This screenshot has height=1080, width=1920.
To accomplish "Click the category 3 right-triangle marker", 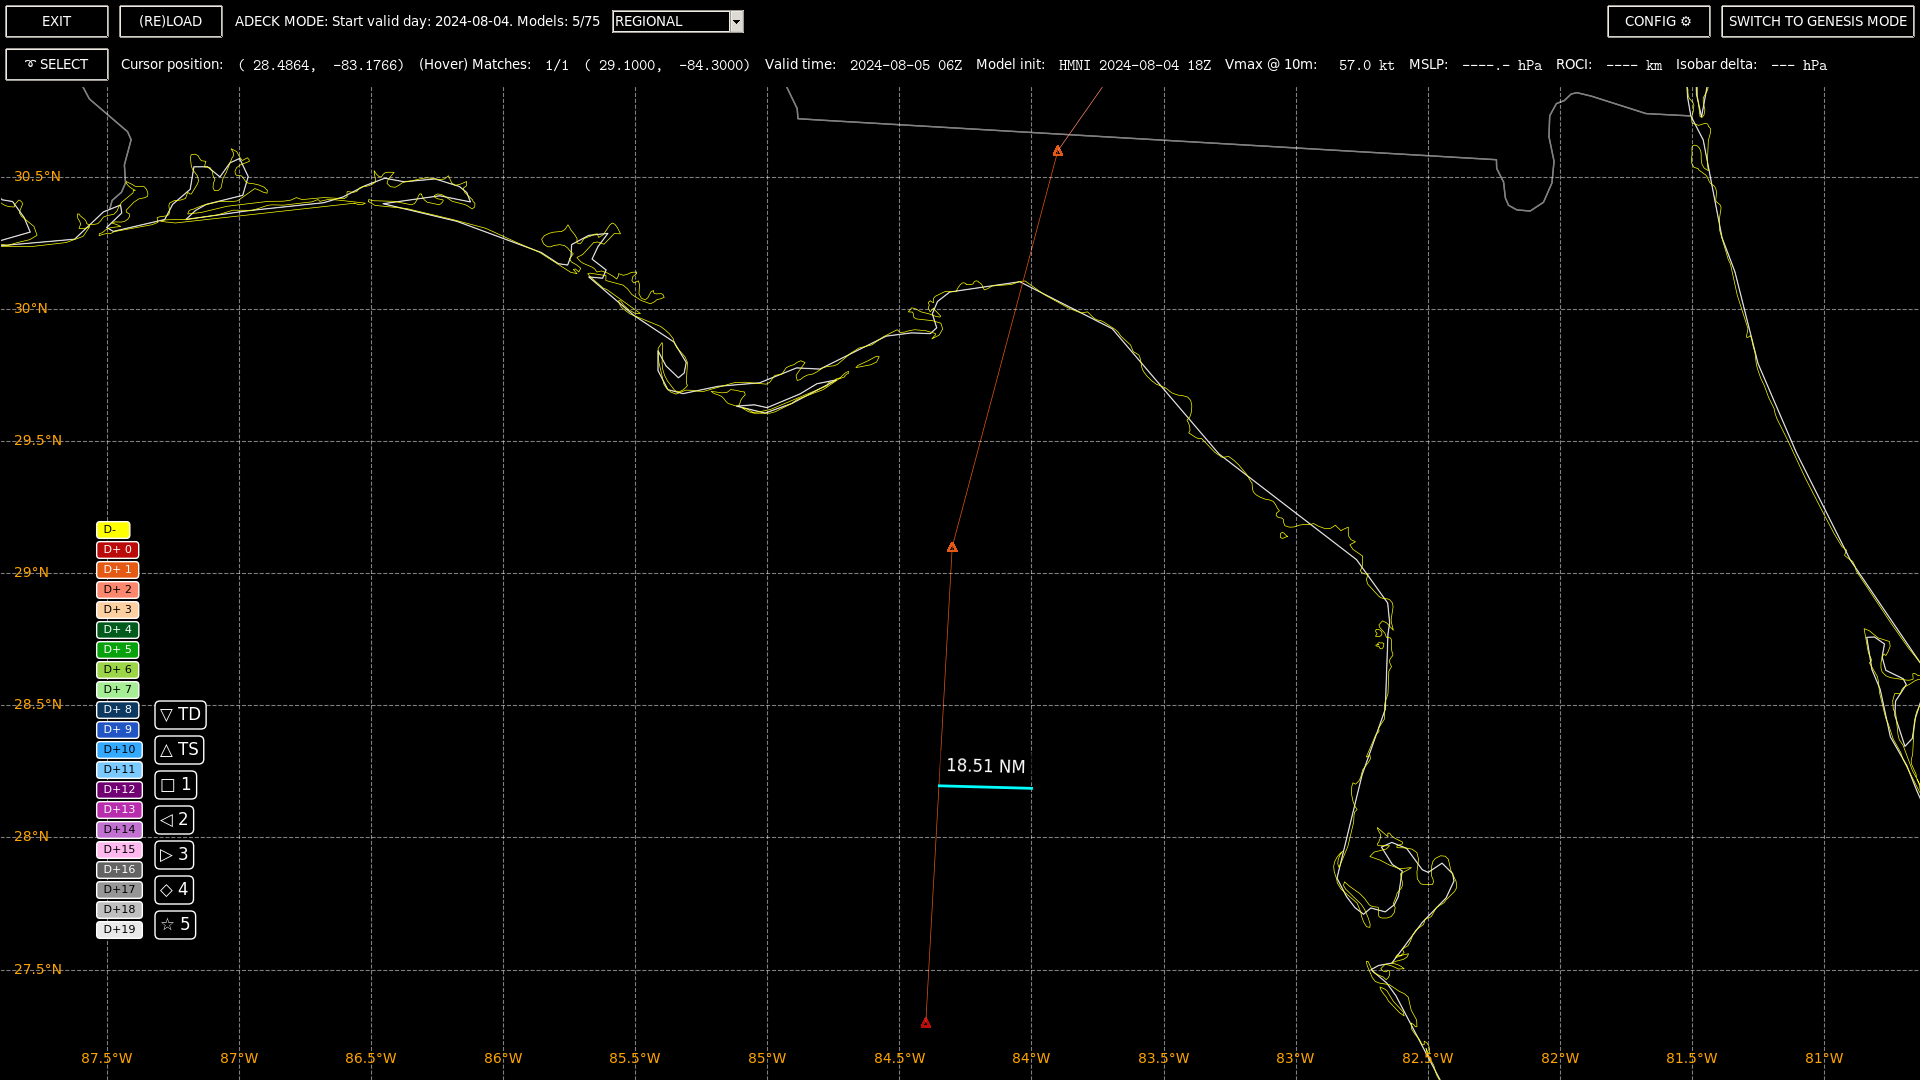I will 175,855.
